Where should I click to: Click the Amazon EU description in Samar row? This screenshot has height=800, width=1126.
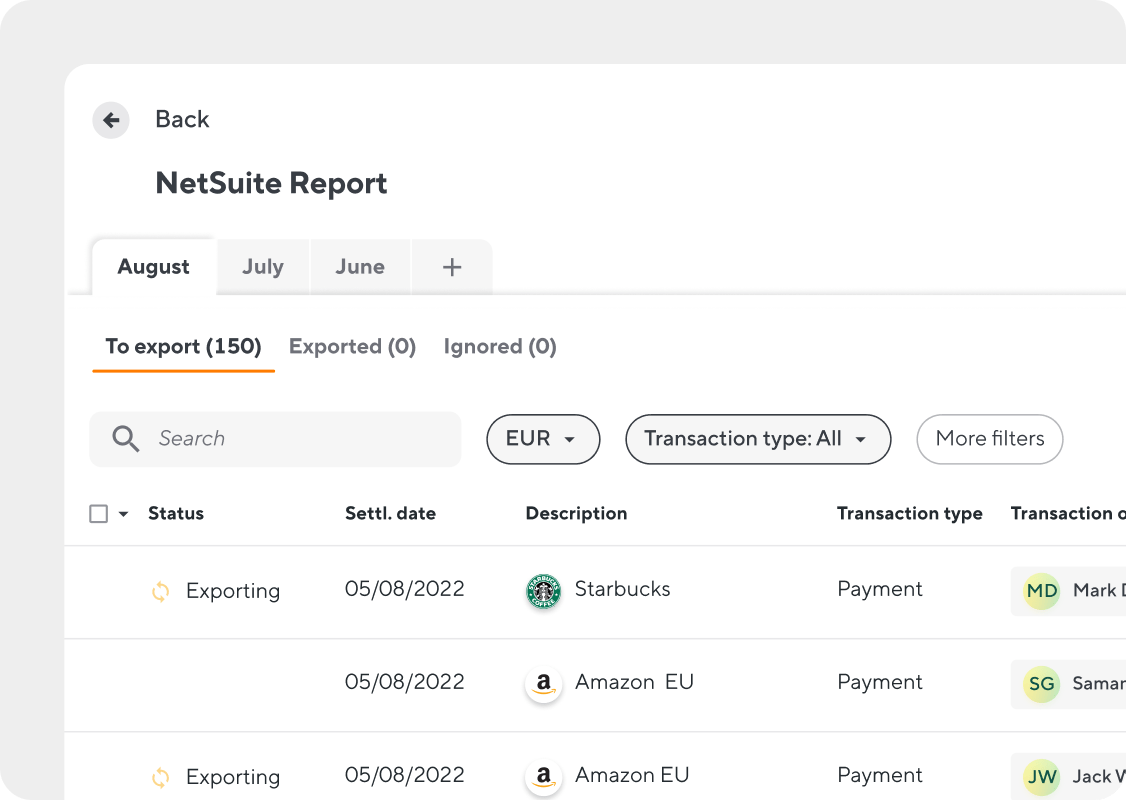[635, 682]
